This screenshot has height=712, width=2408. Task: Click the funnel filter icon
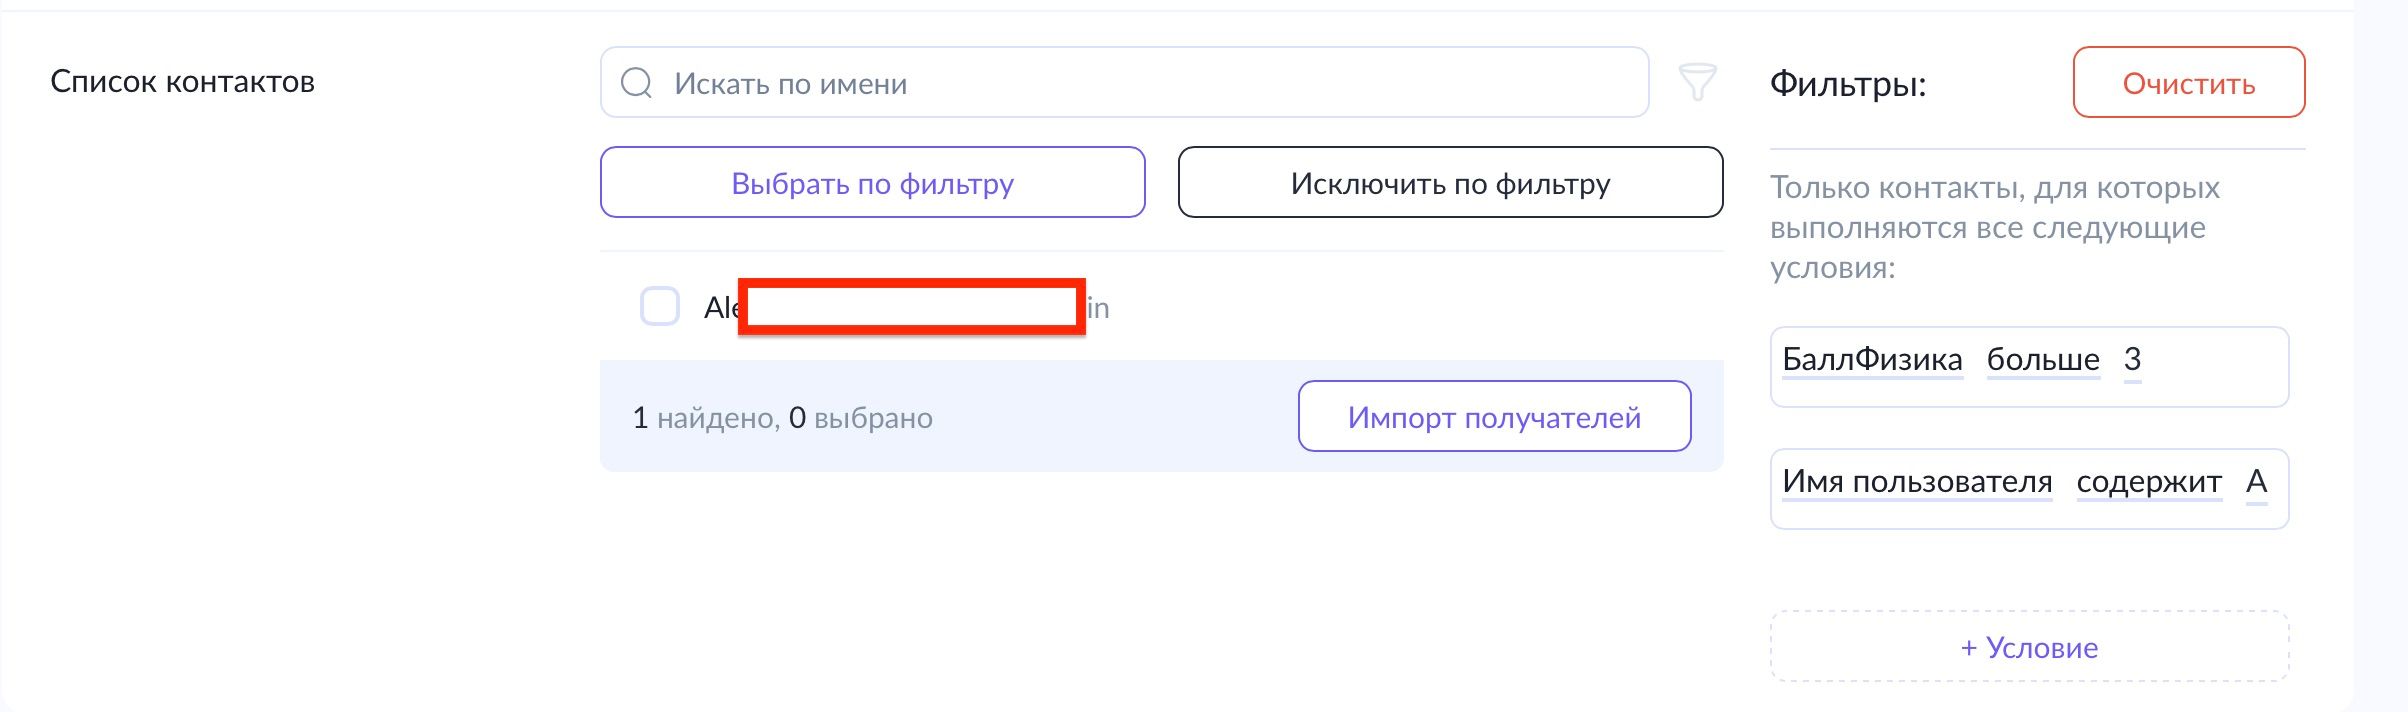click(x=1697, y=82)
